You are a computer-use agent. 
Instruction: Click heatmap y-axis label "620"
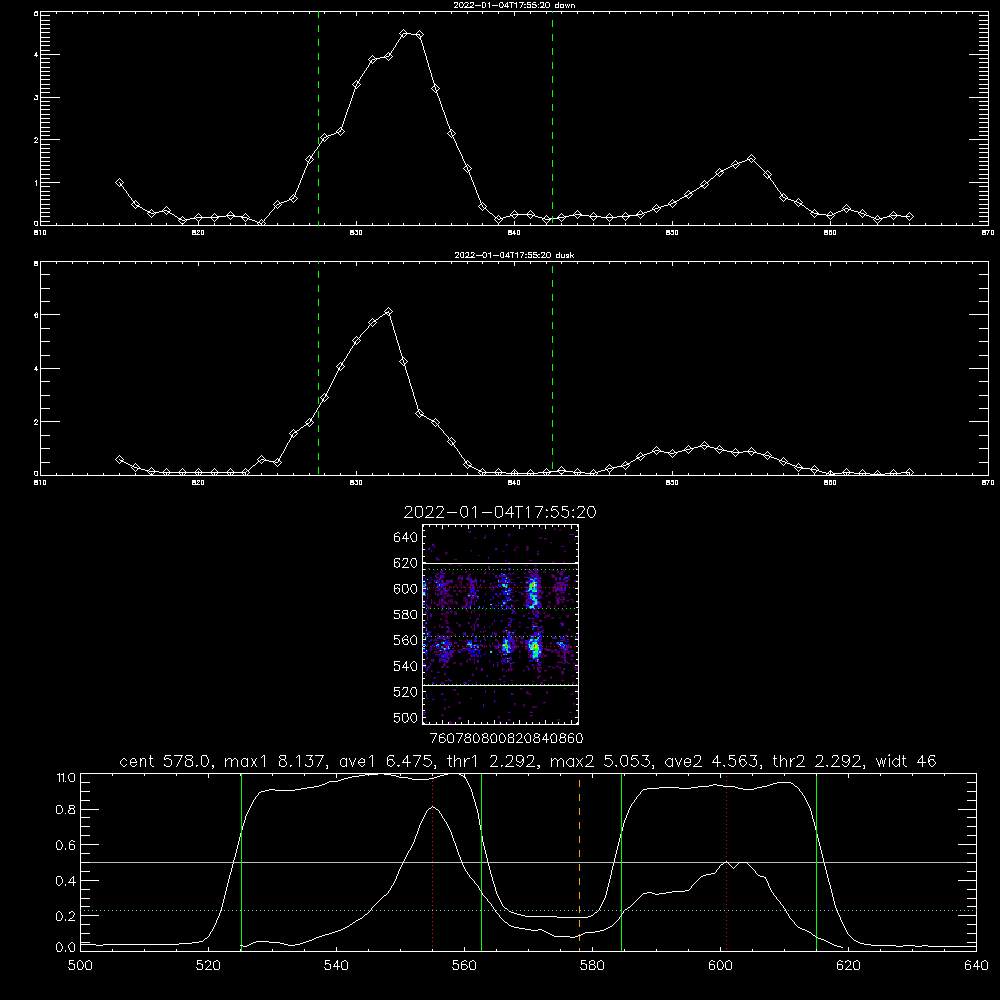[x=405, y=563]
